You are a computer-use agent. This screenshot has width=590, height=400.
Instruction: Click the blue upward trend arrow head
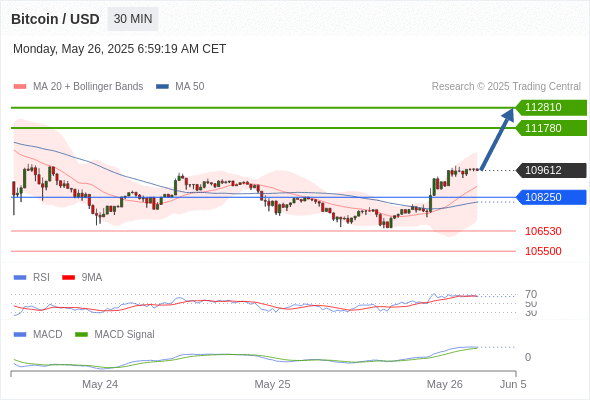[509, 114]
